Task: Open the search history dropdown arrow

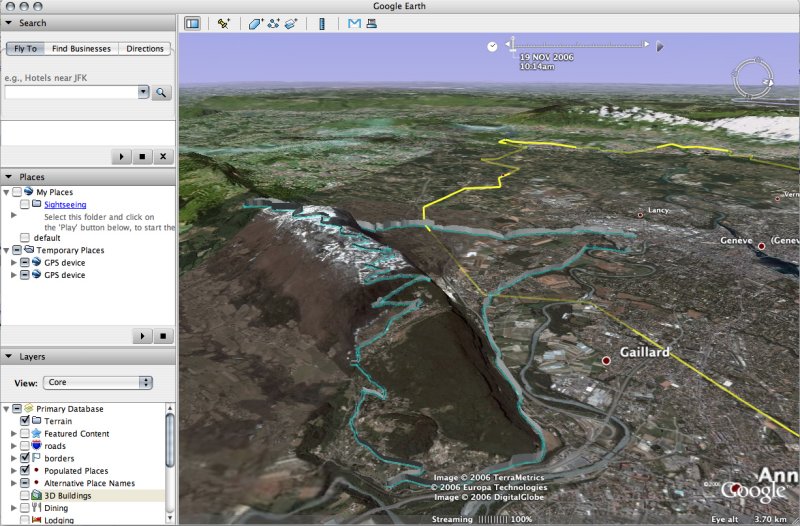Action: click(x=143, y=92)
